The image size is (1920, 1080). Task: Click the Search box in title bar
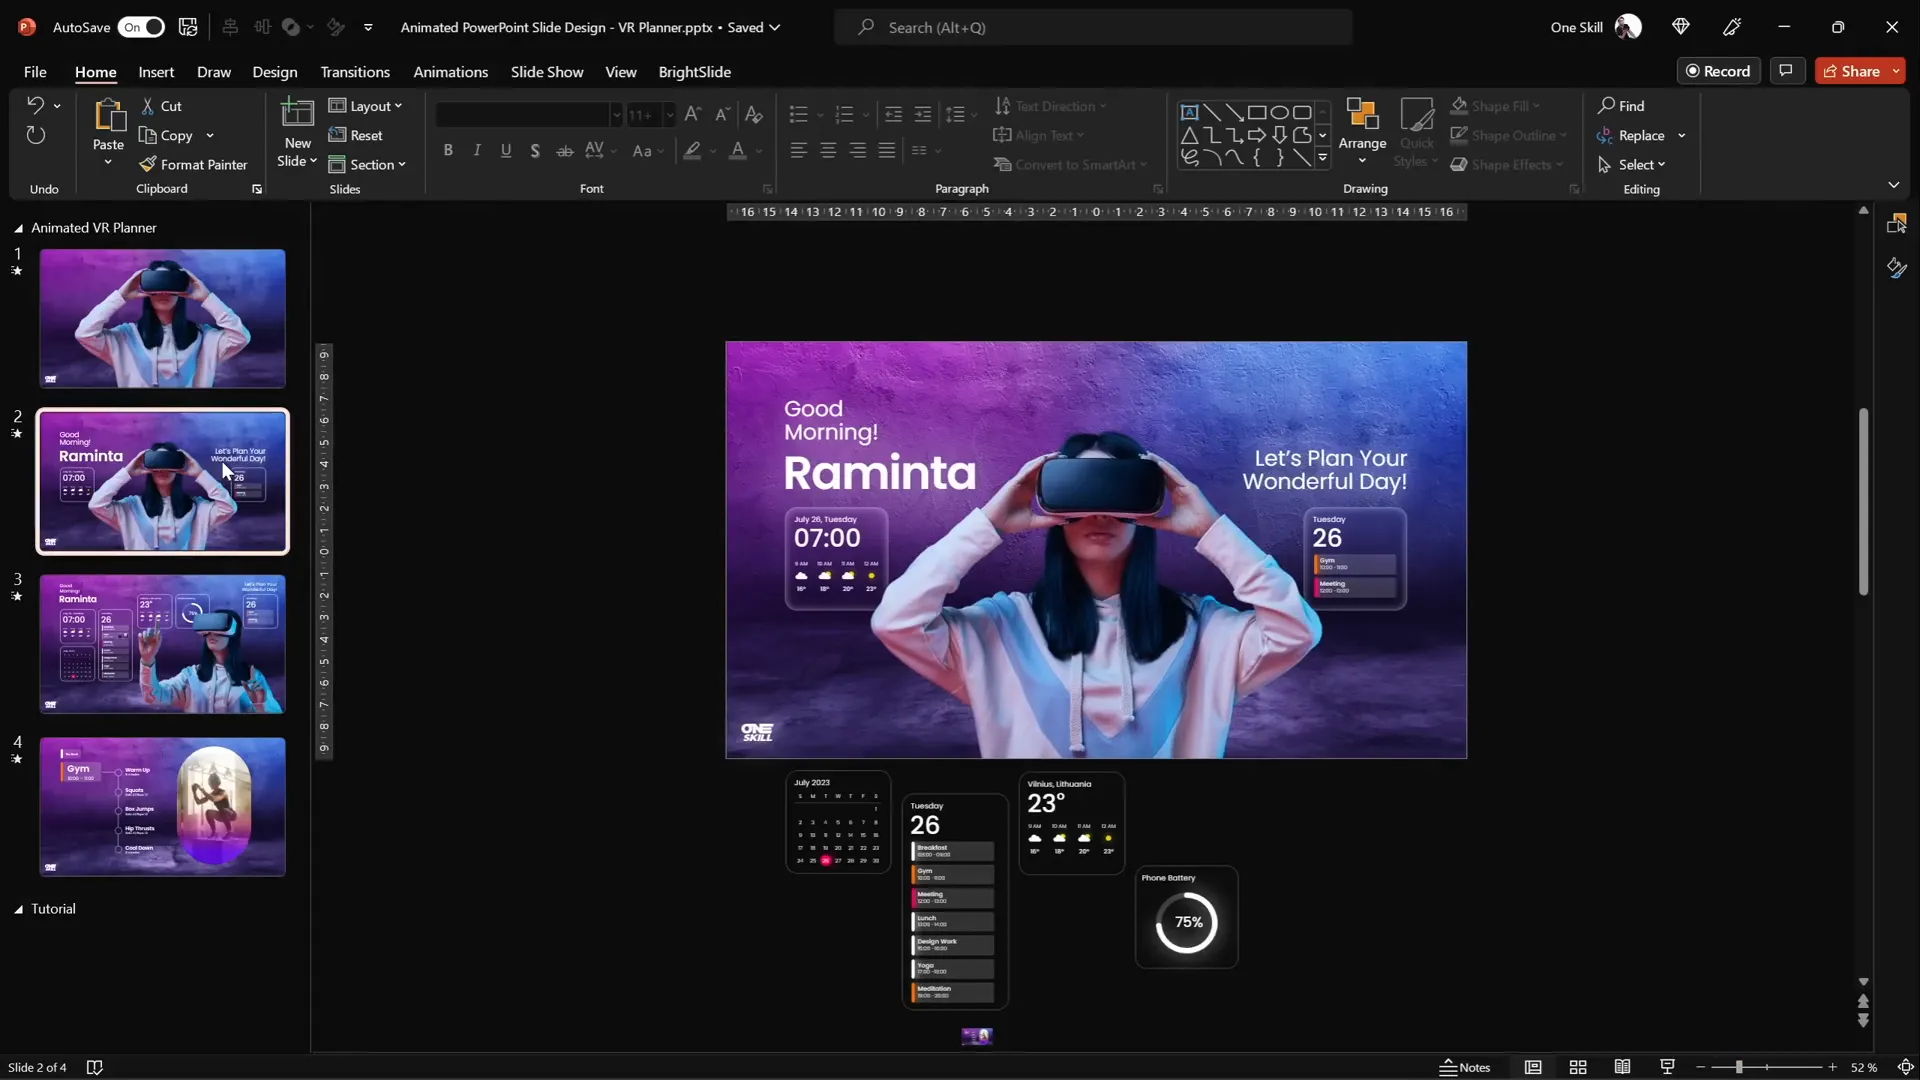1093,27
